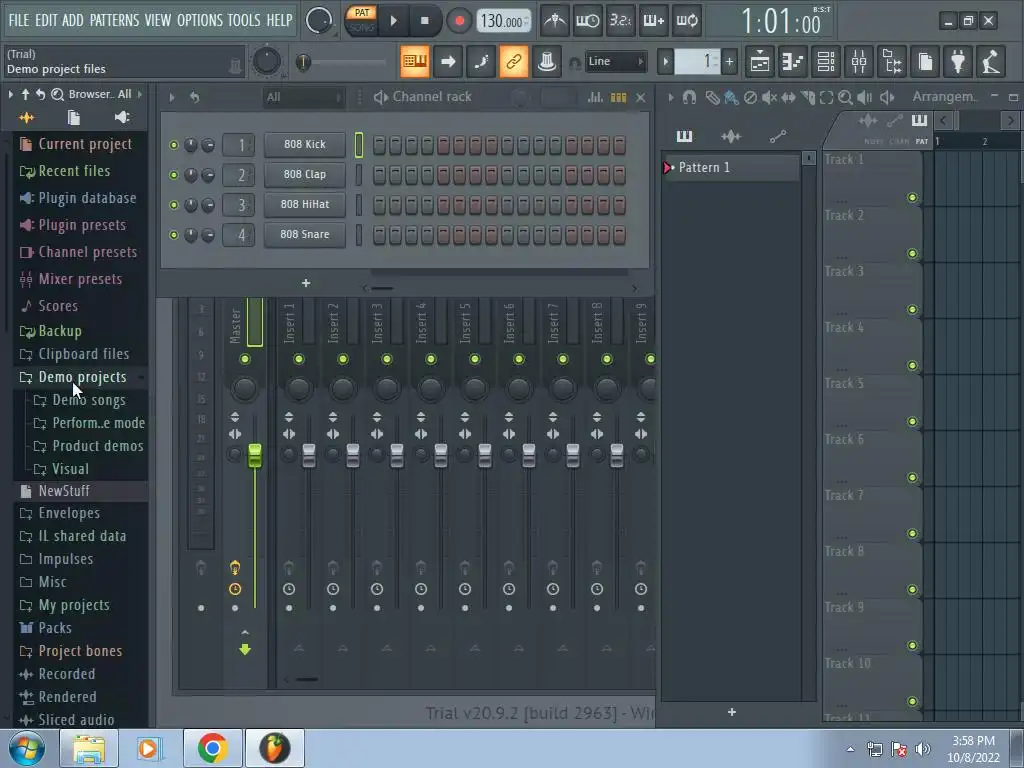Image resolution: width=1024 pixels, height=768 pixels.
Task: Open Chrome from the Windows taskbar
Action: click(212, 748)
